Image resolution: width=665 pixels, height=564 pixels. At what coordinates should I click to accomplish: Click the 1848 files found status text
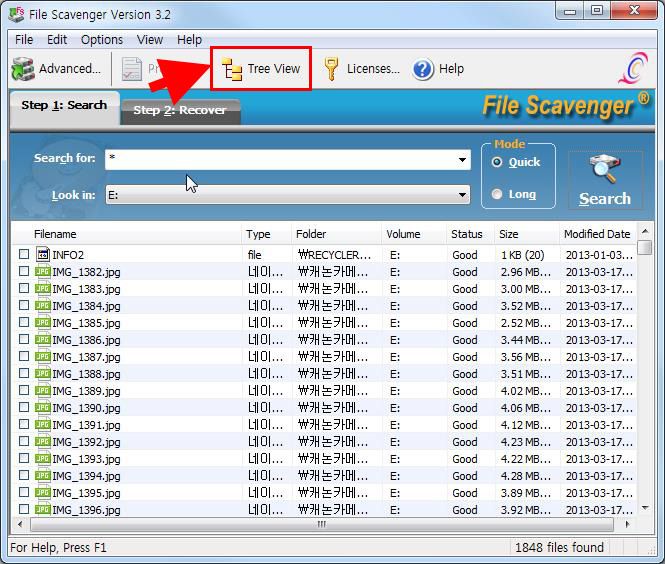pyautogui.click(x=559, y=547)
